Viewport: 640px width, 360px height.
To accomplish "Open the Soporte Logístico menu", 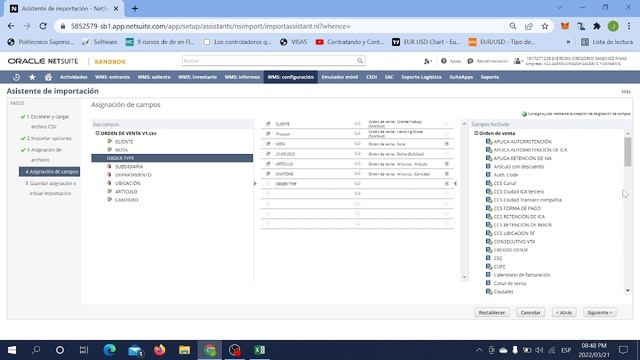I will coord(421,77).
